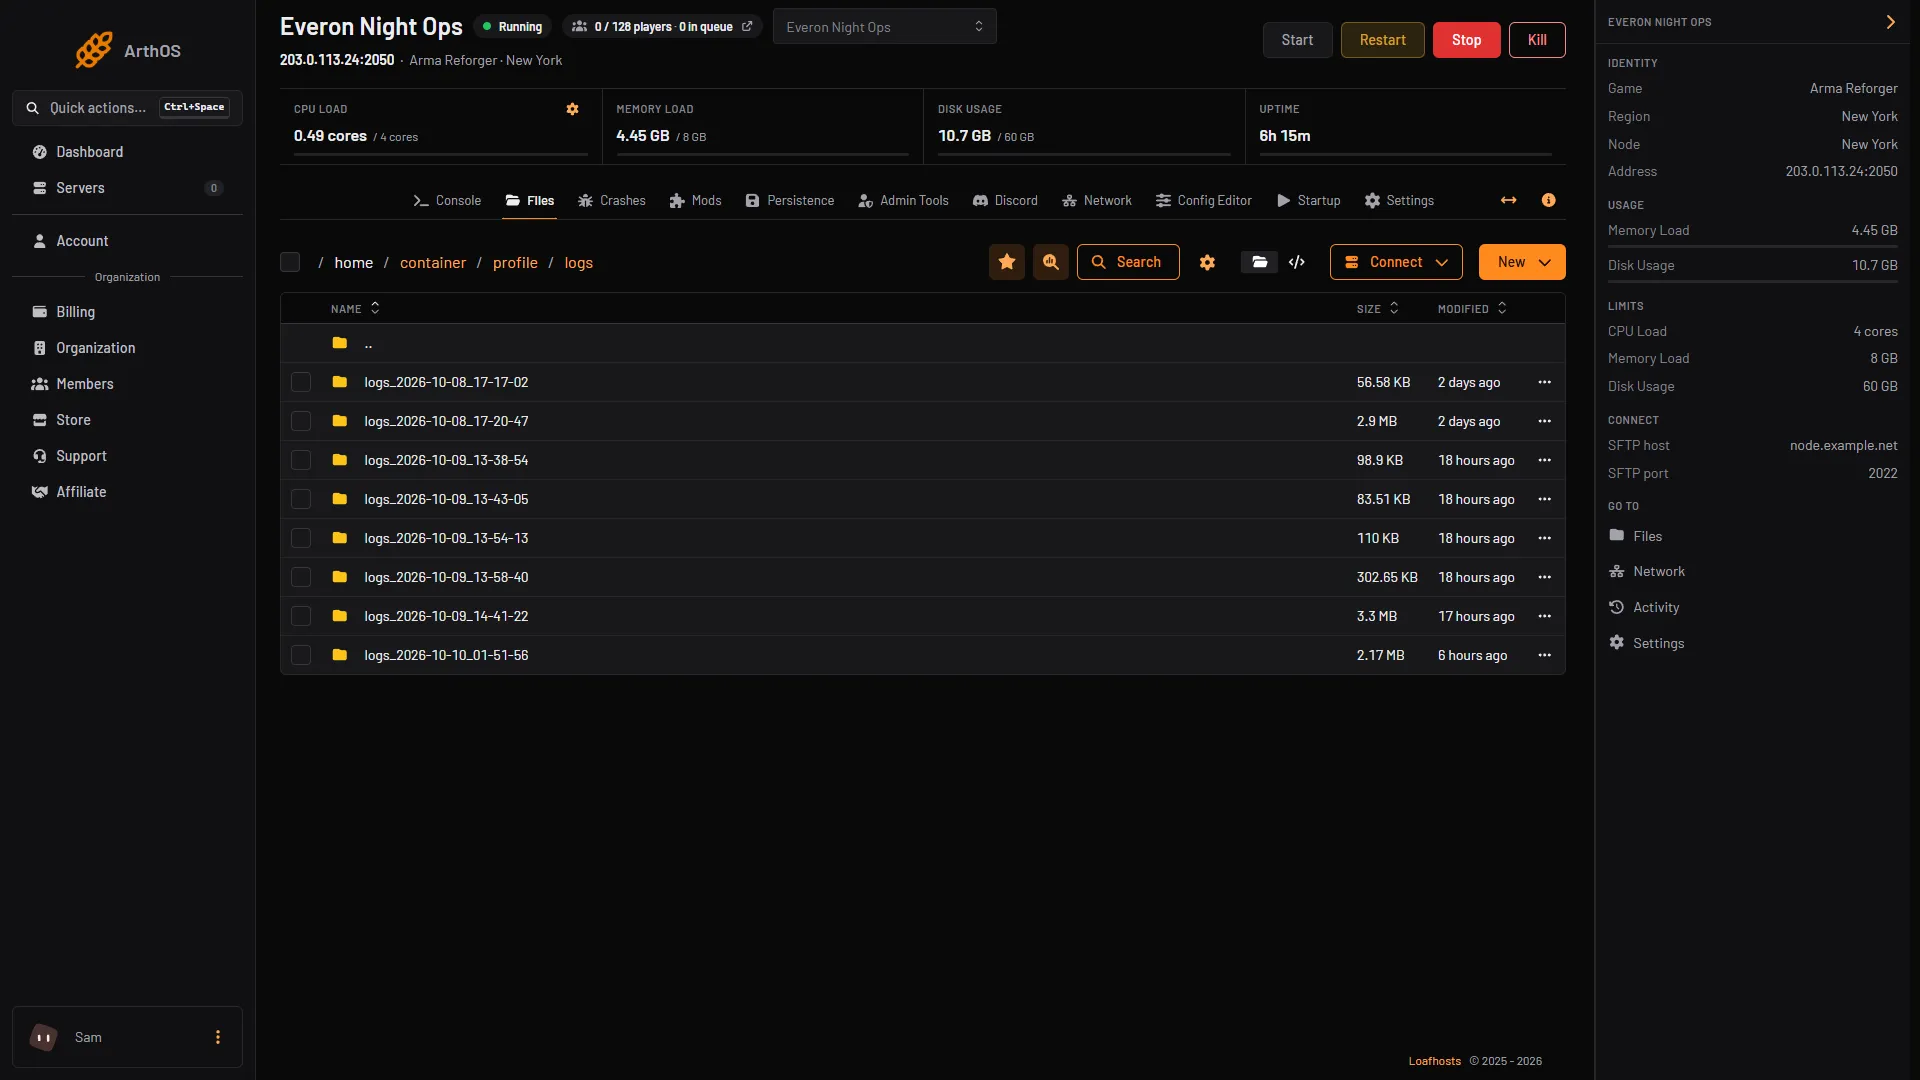Click the magnifier search-in-files icon
This screenshot has width=1920, height=1080.
[x=1051, y=262]
